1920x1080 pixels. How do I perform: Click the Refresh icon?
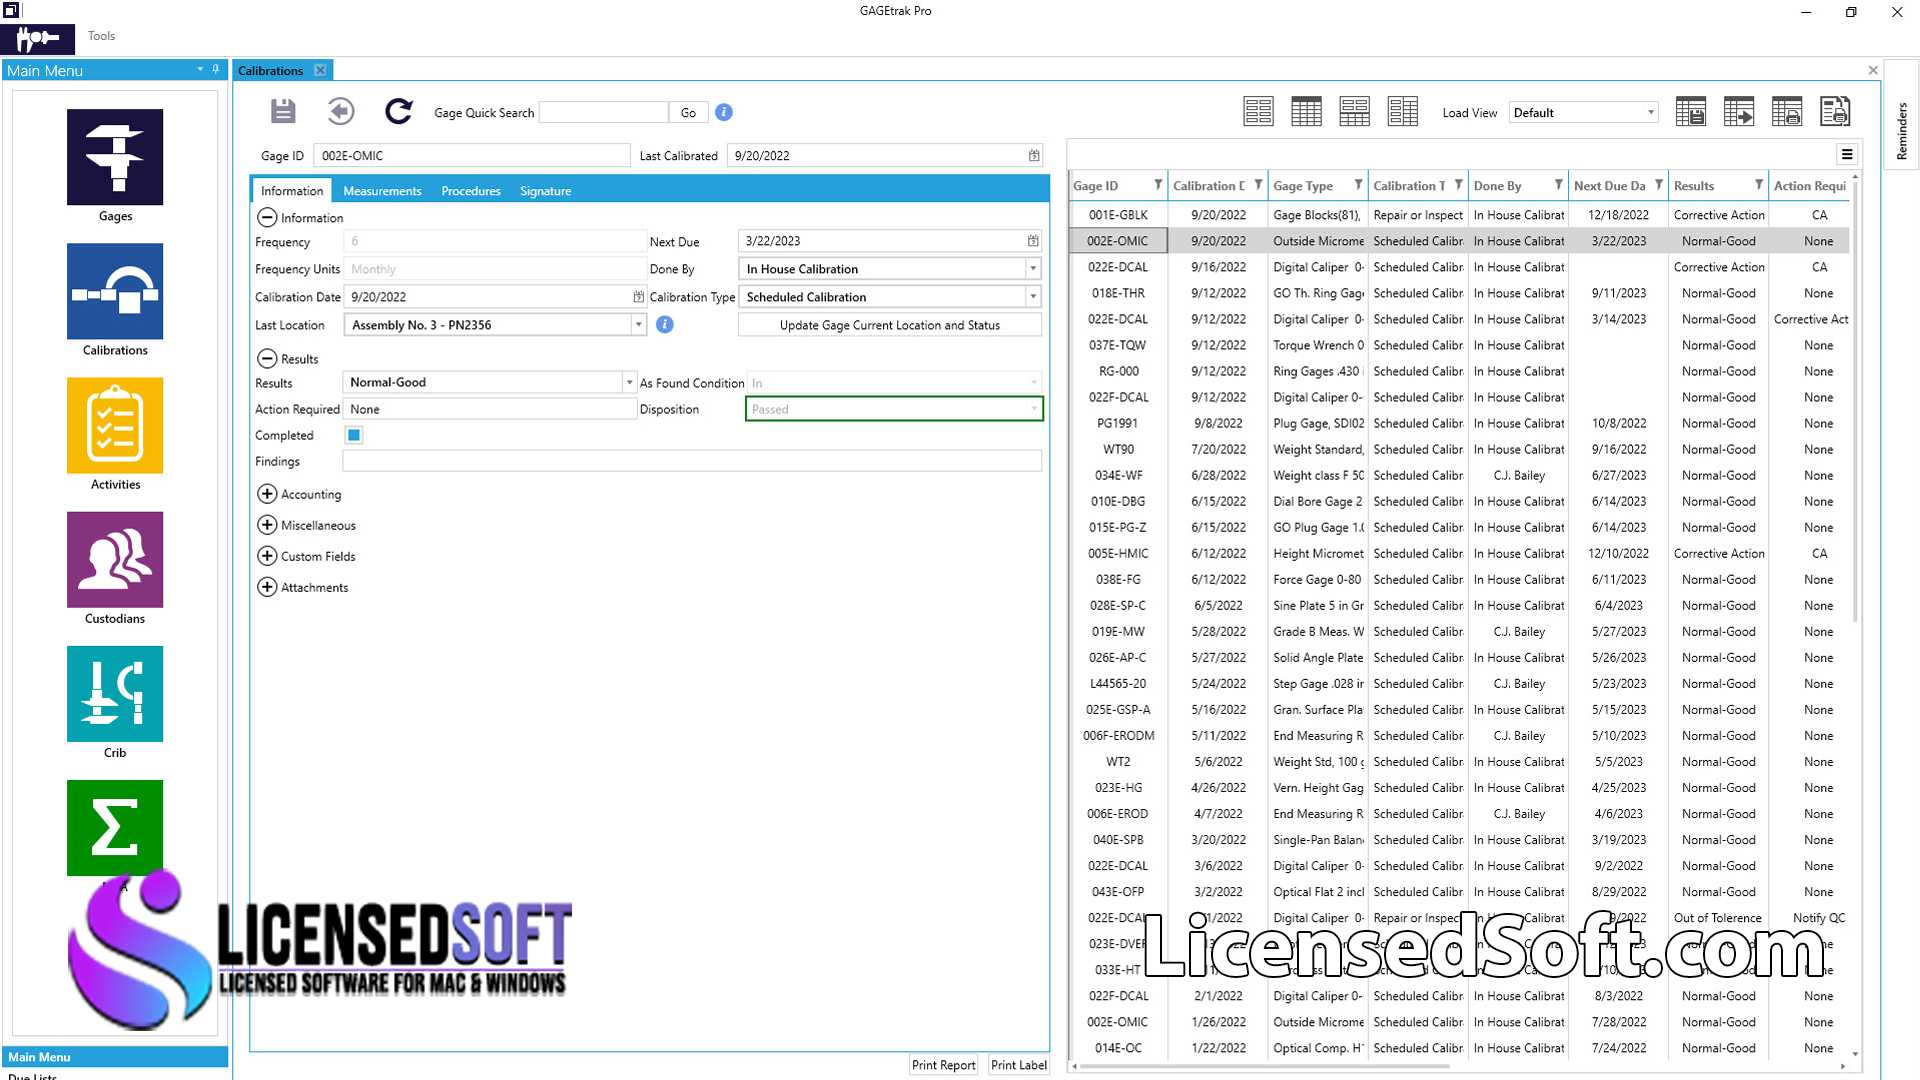pyautogui.click(x=399, y=111)
